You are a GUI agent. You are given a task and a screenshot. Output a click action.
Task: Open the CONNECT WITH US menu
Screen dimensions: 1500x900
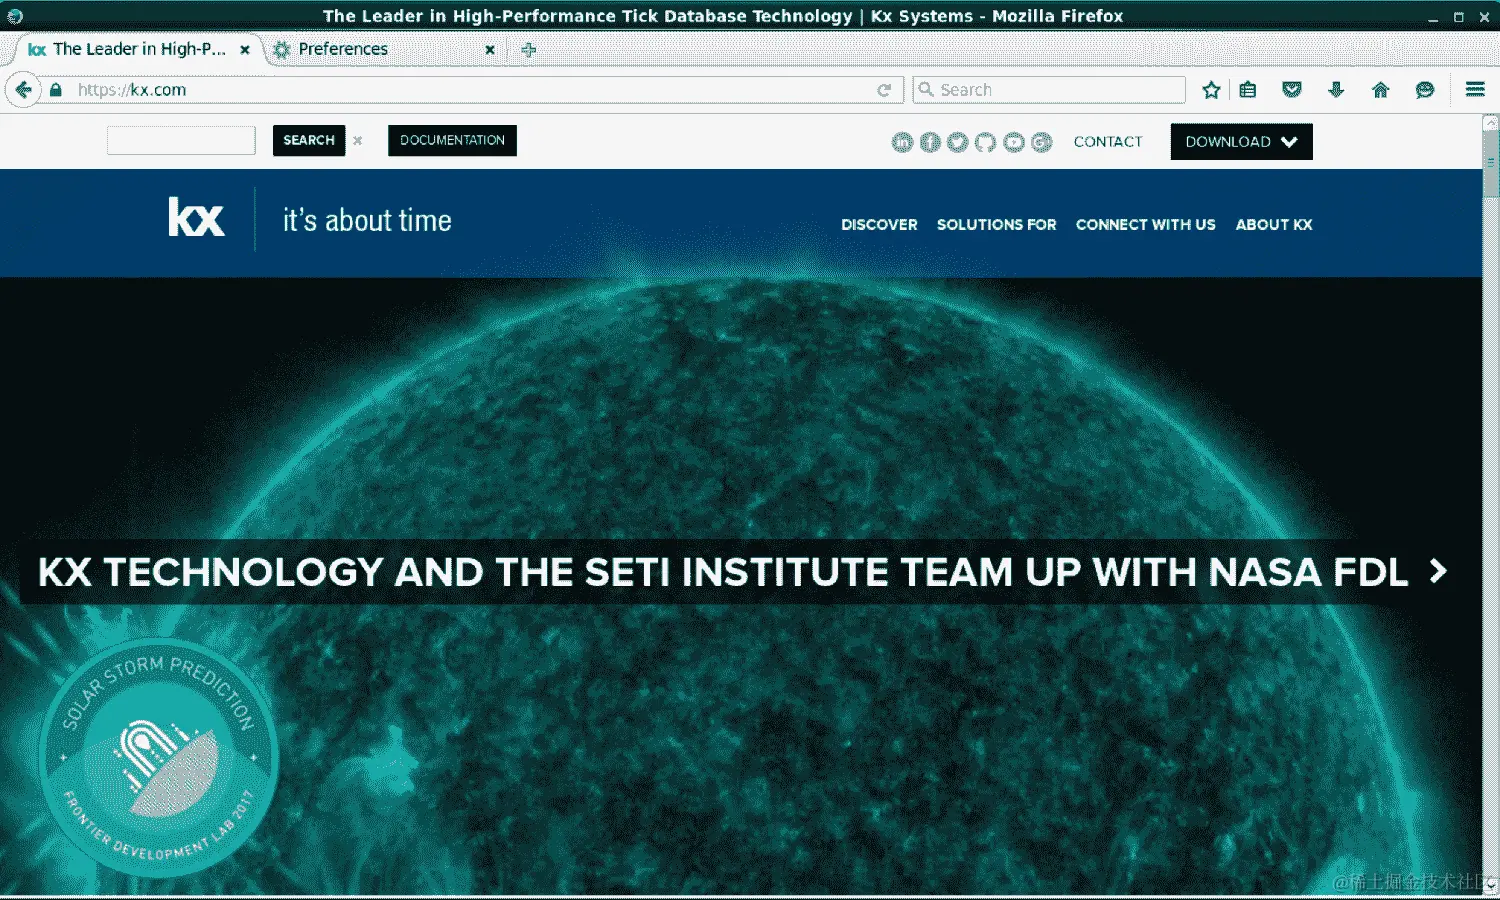(x=1146, y=225)
